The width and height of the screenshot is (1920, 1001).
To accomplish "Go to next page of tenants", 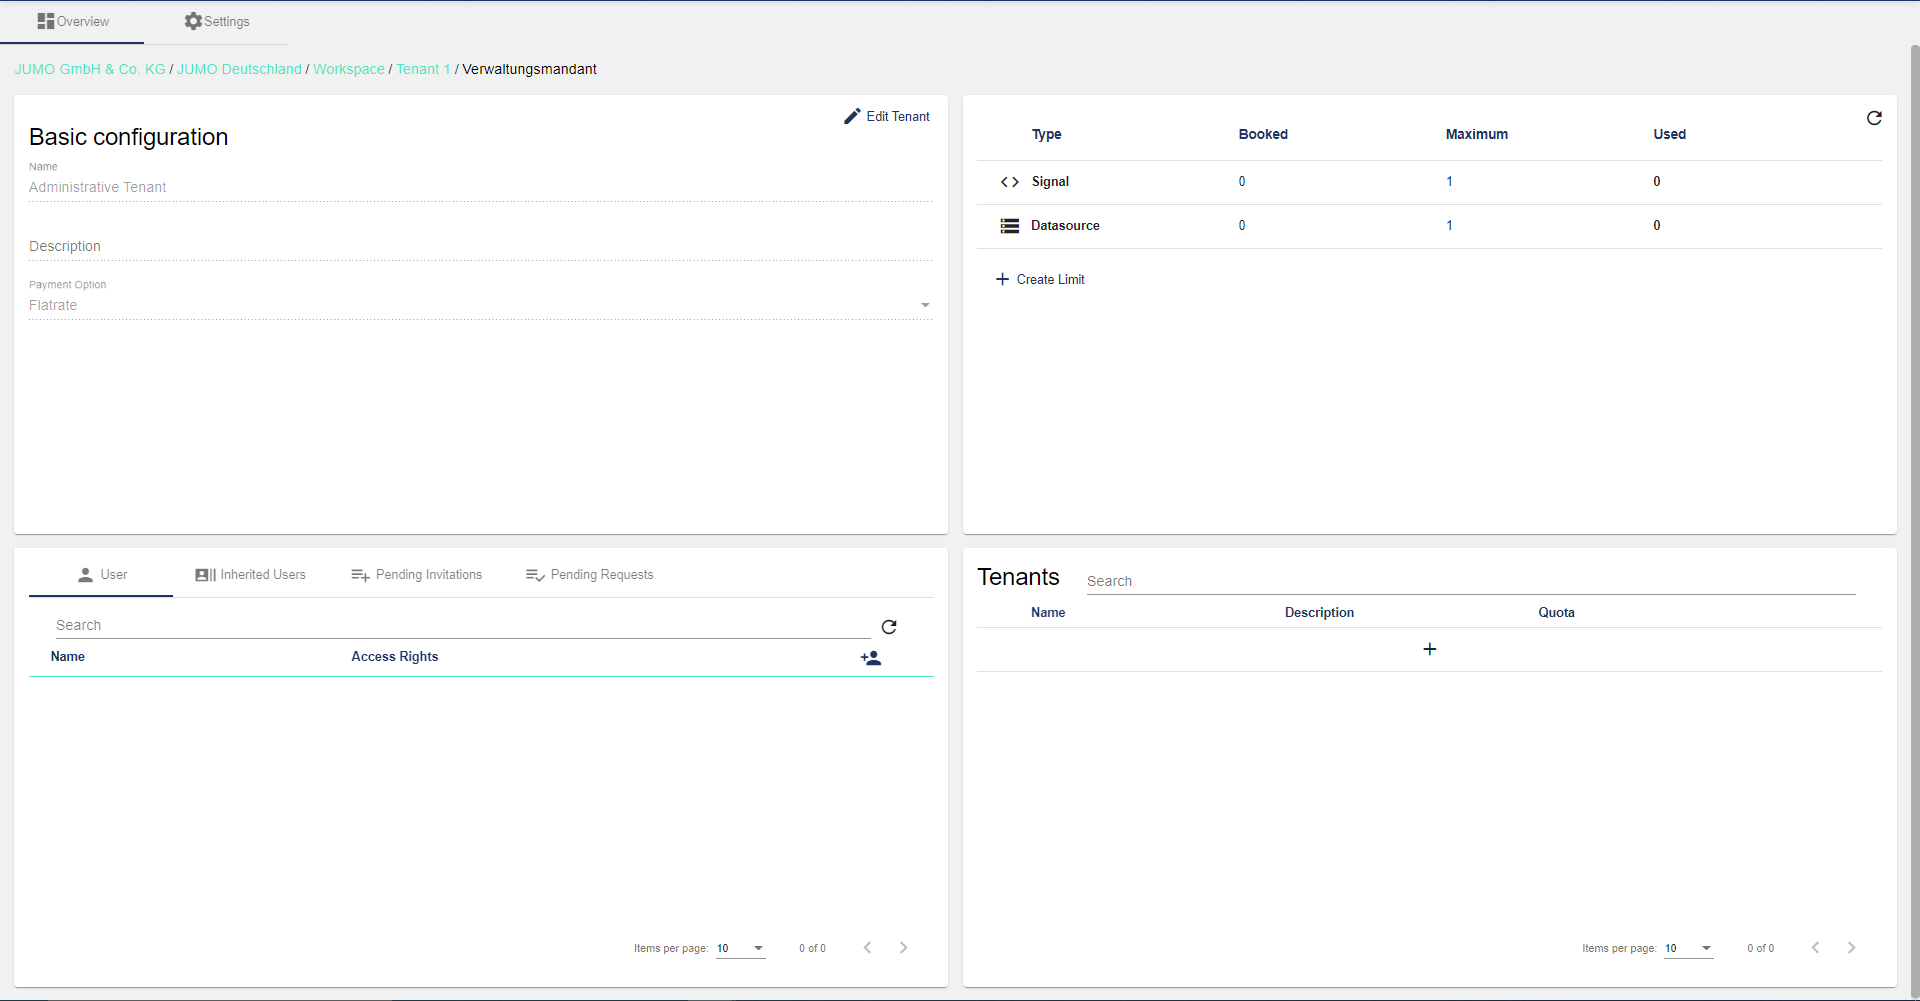I will click(1851, 948).
